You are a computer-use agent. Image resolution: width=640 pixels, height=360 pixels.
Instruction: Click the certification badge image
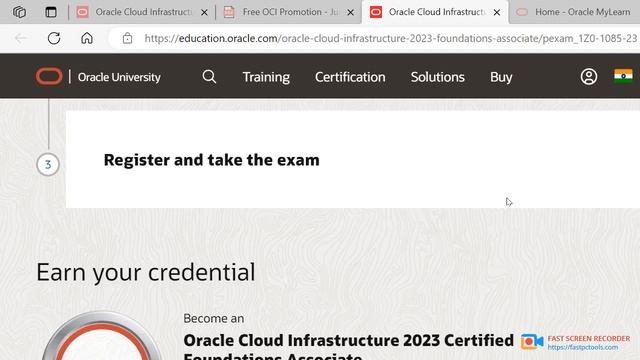point(102,336)
